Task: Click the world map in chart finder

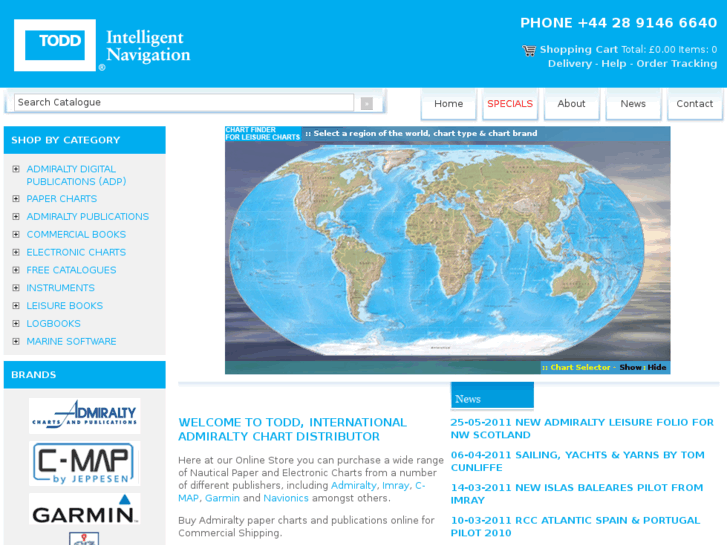Action: click(x=437, y=250)
